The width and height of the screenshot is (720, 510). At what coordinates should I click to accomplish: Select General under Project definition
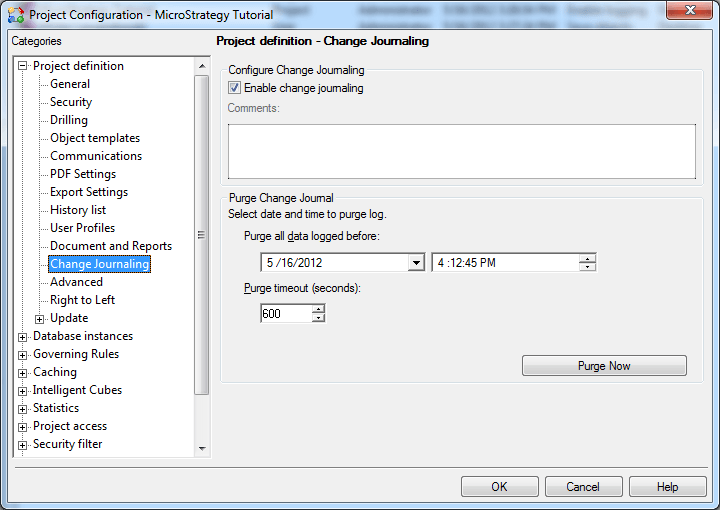coord(70,84)
